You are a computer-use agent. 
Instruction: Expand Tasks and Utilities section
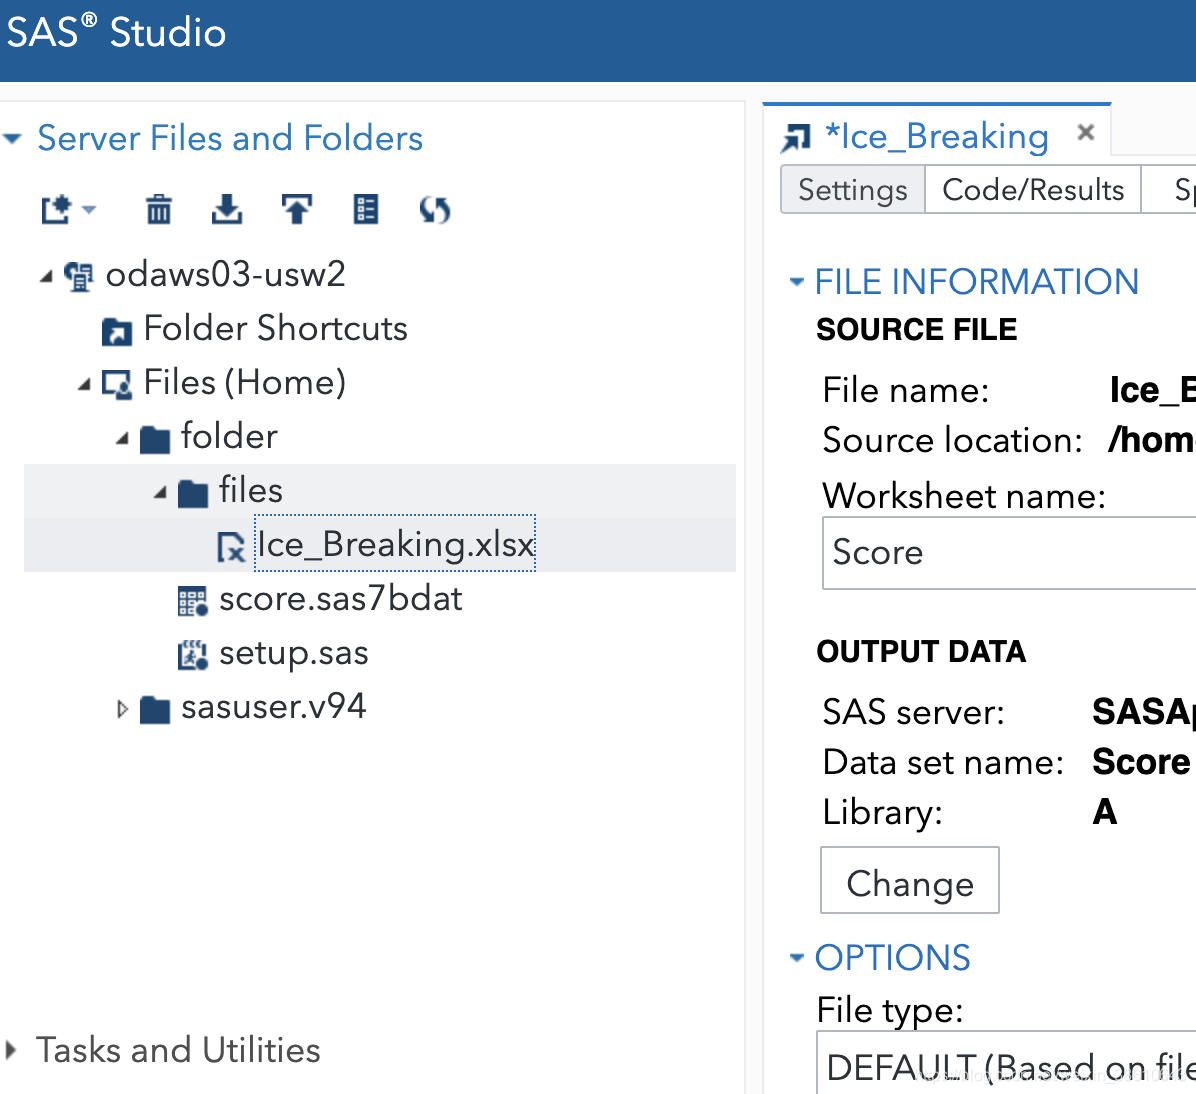pos(11,1050)
